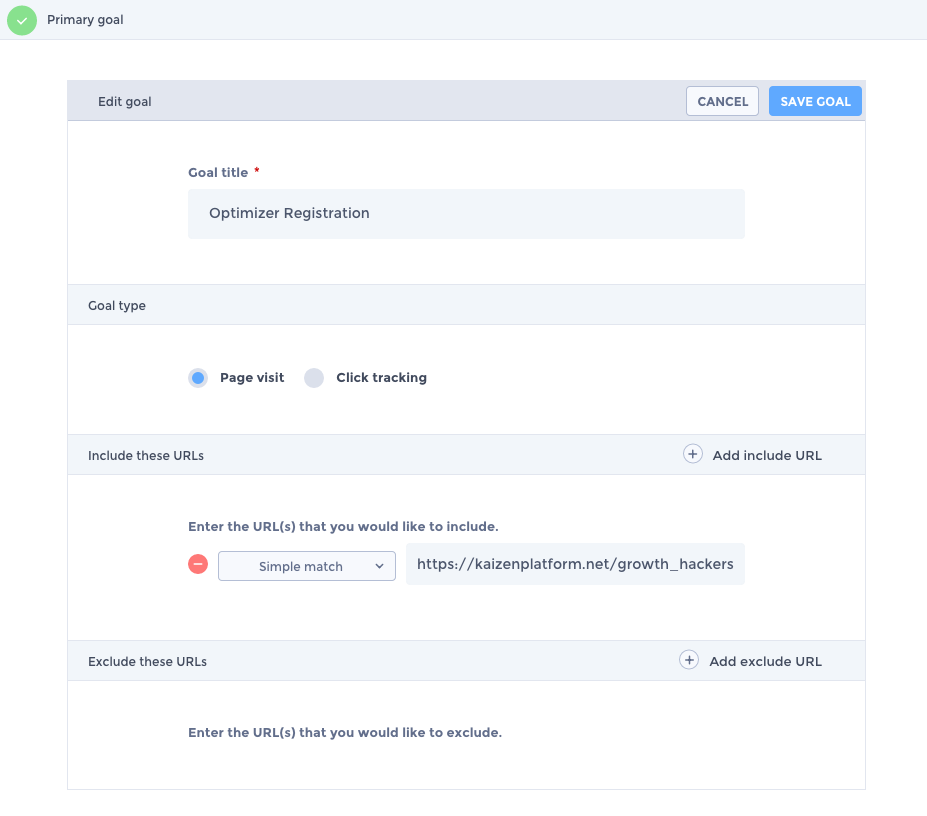
Task: Click the include URL text field
Action: point(575,564)
